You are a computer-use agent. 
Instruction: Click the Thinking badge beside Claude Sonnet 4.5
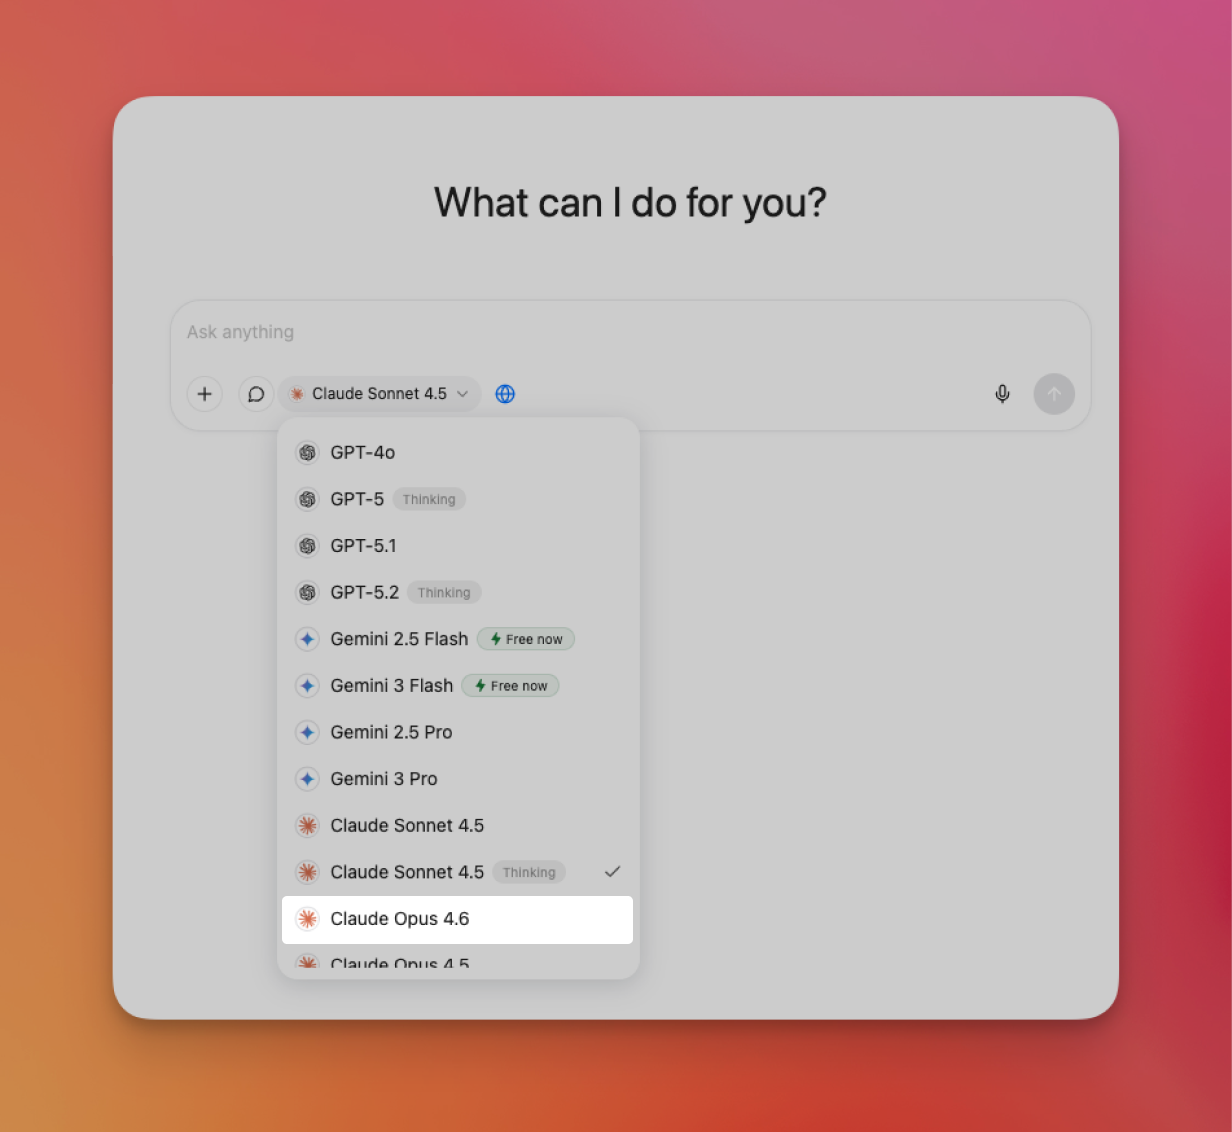(529, 872)
